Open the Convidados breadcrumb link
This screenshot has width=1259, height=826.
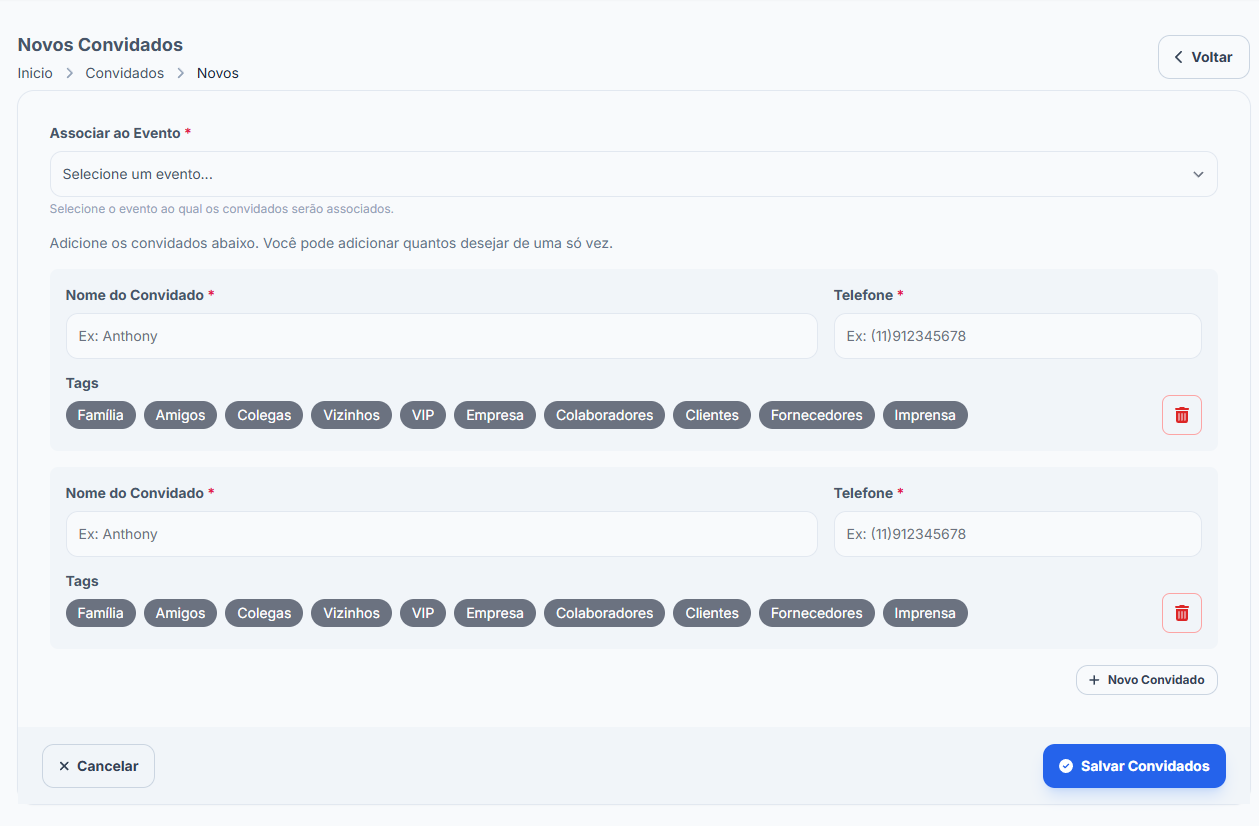(x=125, y=73)
